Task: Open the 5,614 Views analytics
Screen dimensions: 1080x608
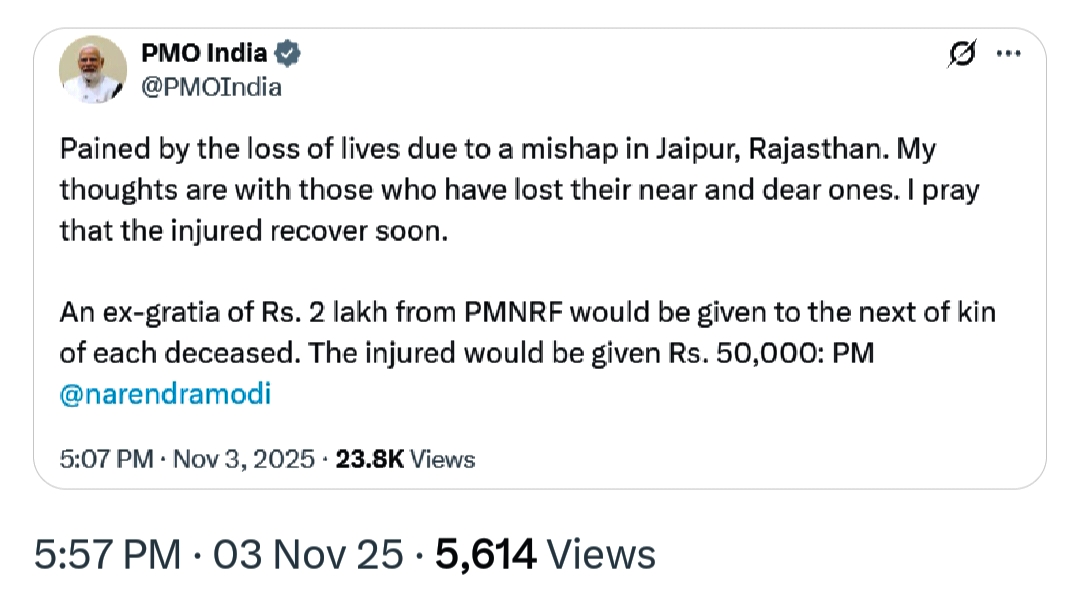Action: [x=545, y=554]
